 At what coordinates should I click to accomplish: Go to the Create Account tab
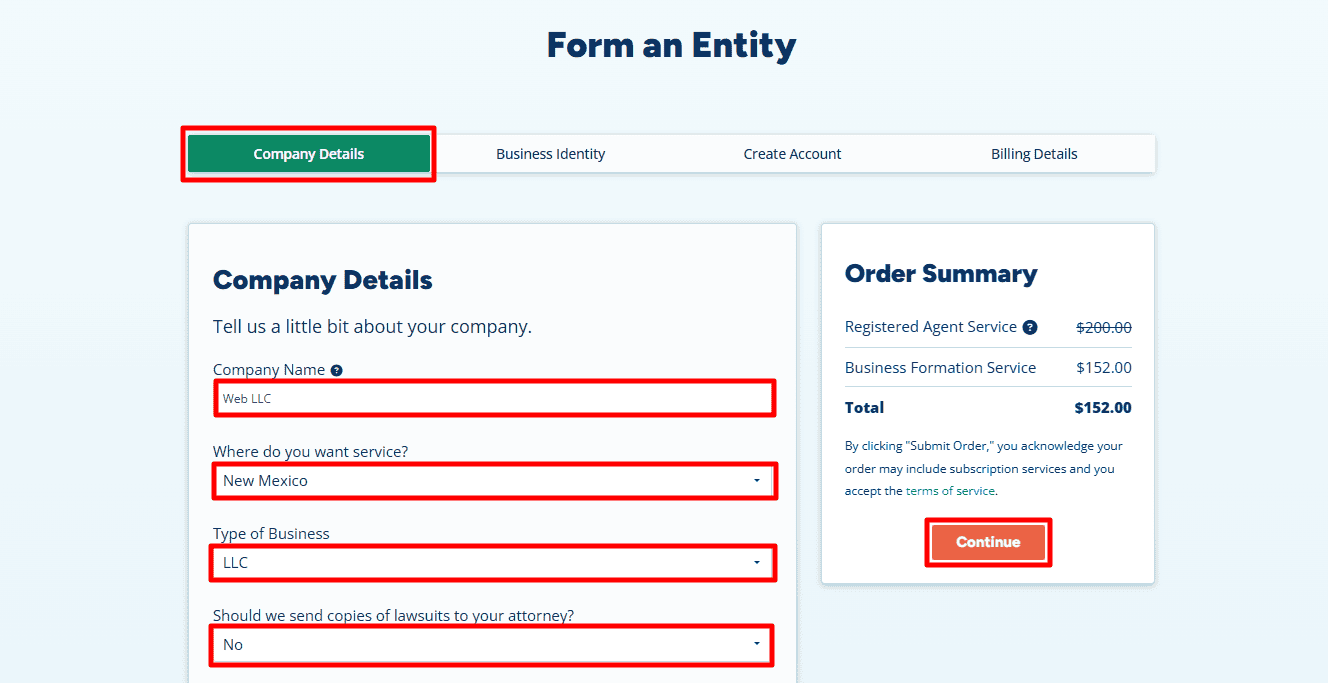coord(792,154)
